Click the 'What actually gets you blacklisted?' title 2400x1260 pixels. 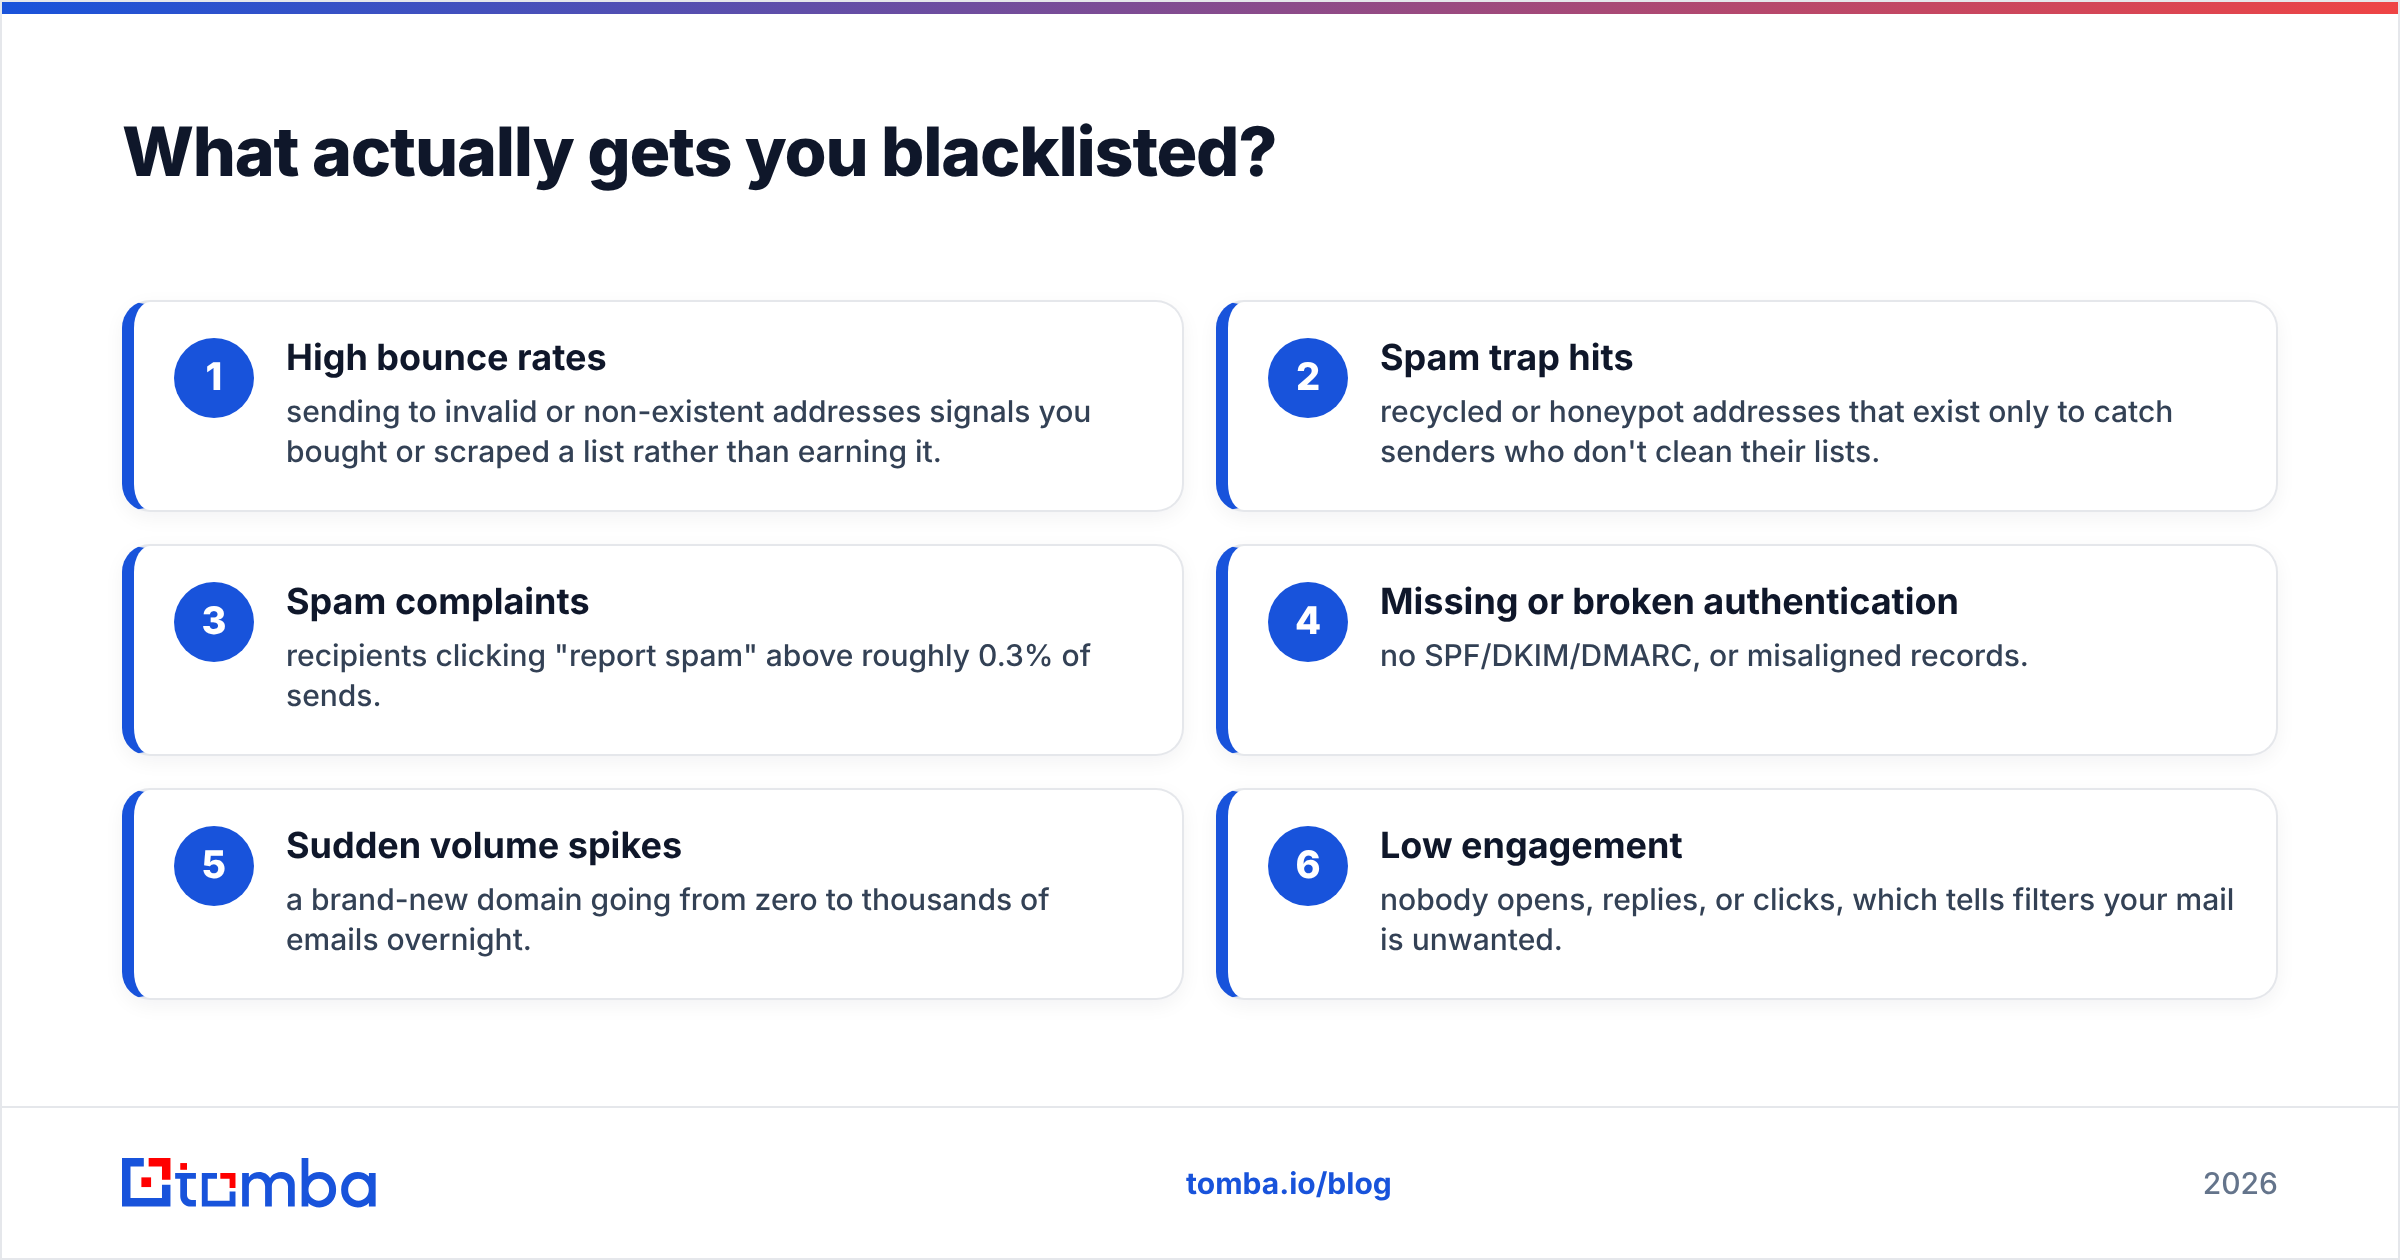[700, 153]
